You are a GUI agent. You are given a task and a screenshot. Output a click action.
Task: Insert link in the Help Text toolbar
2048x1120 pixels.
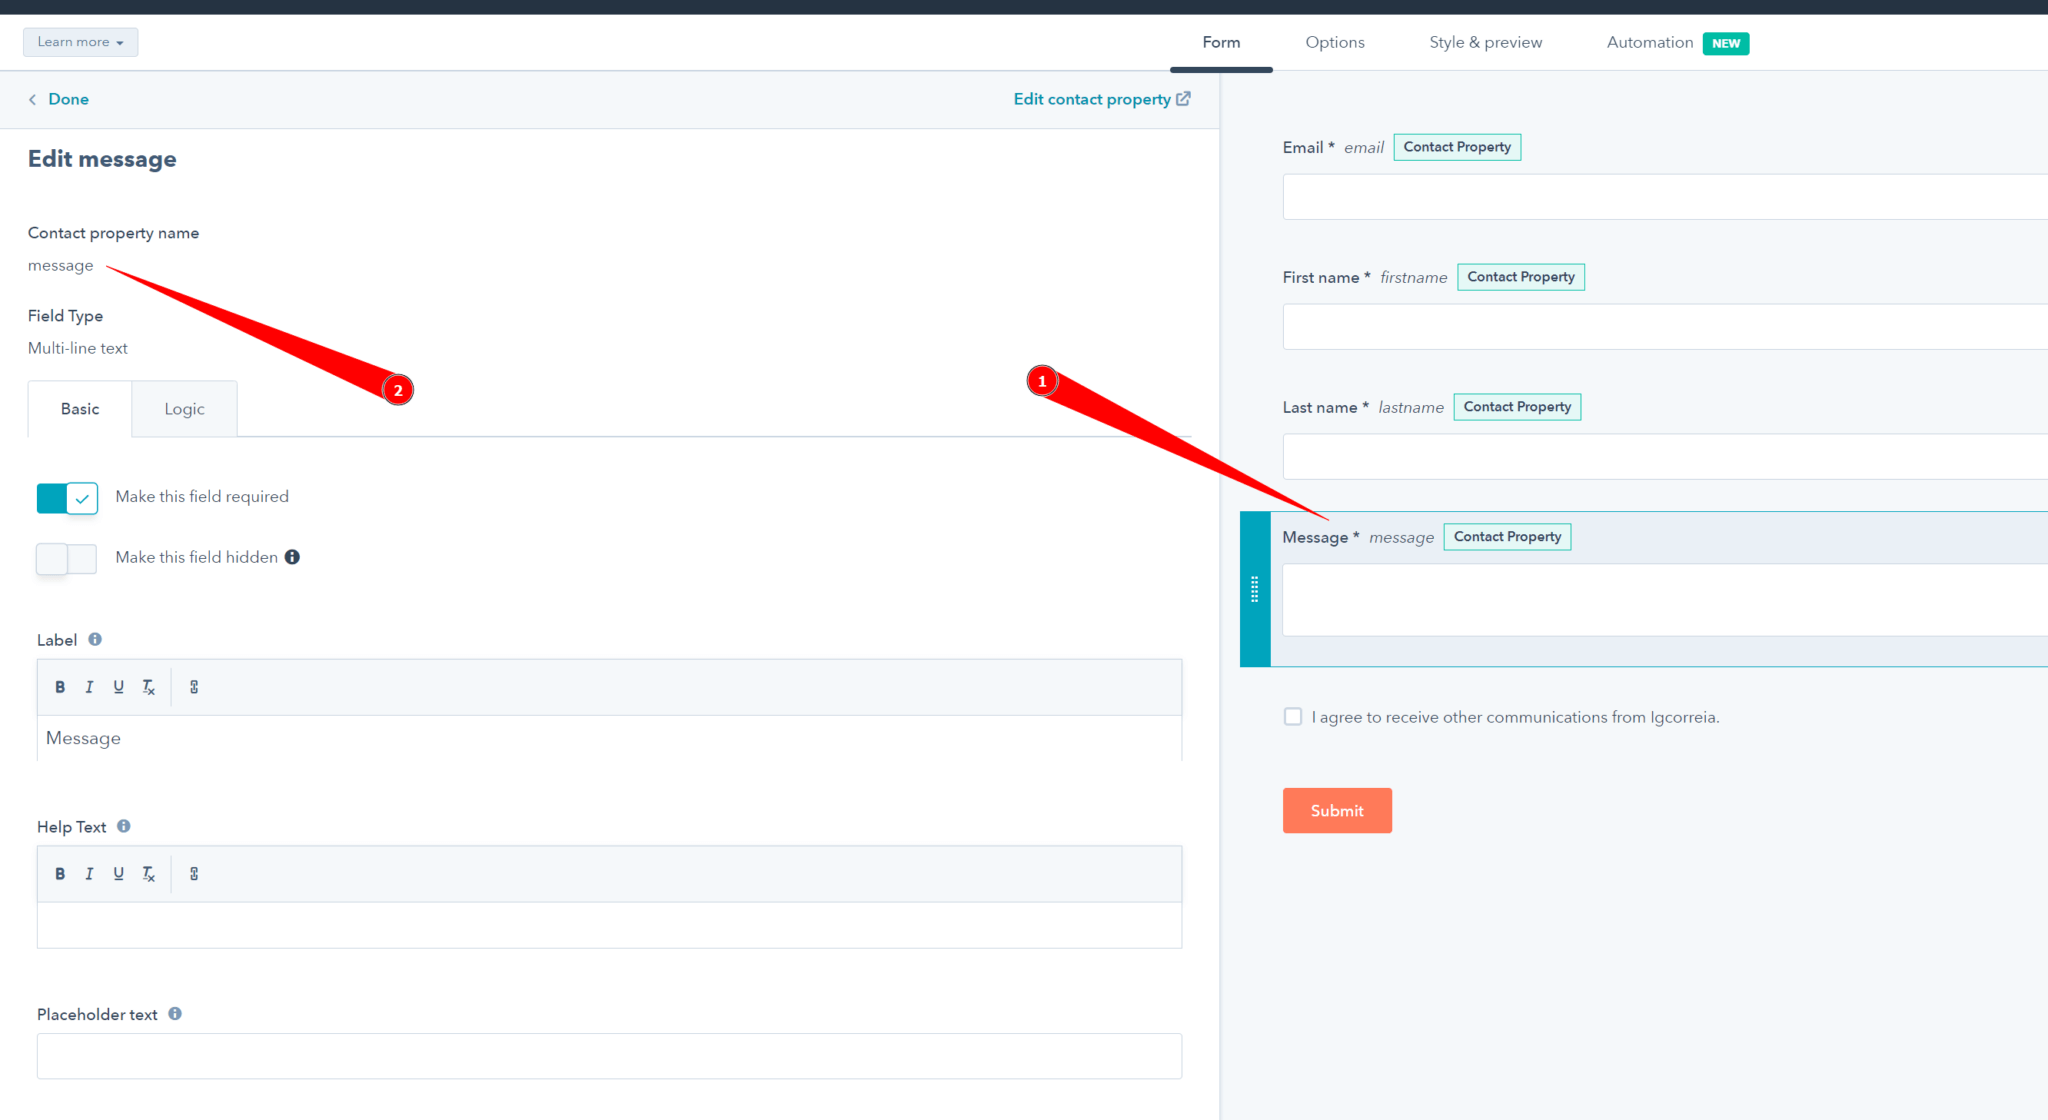[194, 874]
